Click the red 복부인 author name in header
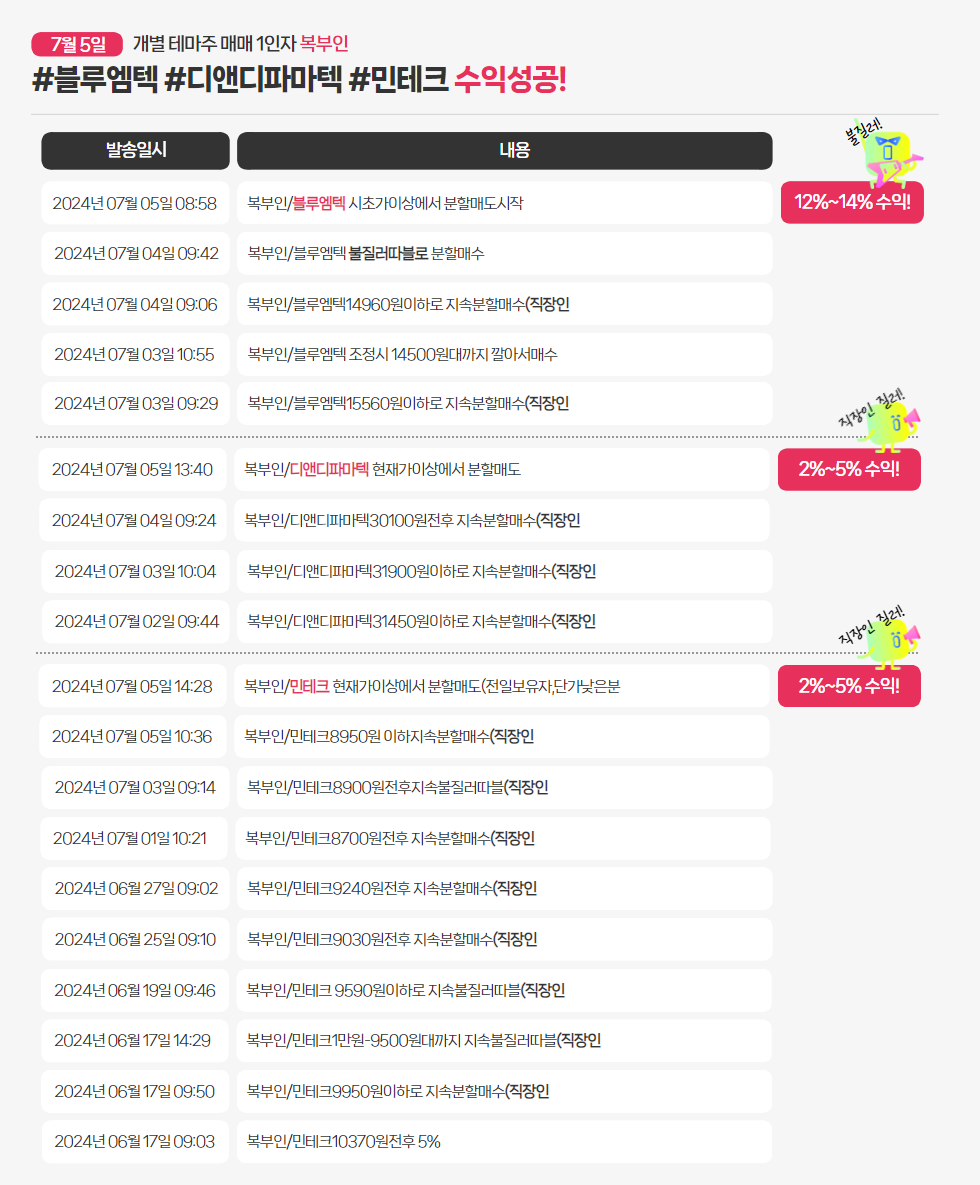The width and height of the screenshot is (980, 1185). (x=324, y=44)
